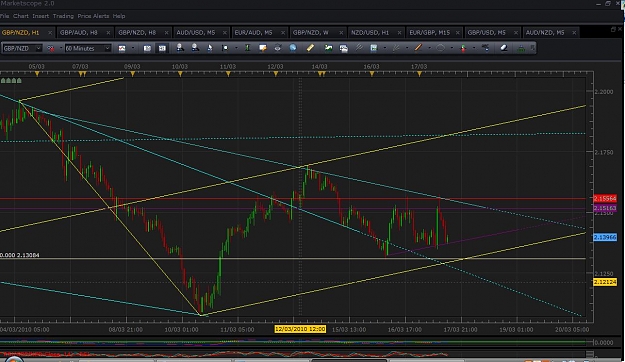Click the red 2.15564 price label
The width and height of the screenshot is (625, 362).
tap(605, 199)
